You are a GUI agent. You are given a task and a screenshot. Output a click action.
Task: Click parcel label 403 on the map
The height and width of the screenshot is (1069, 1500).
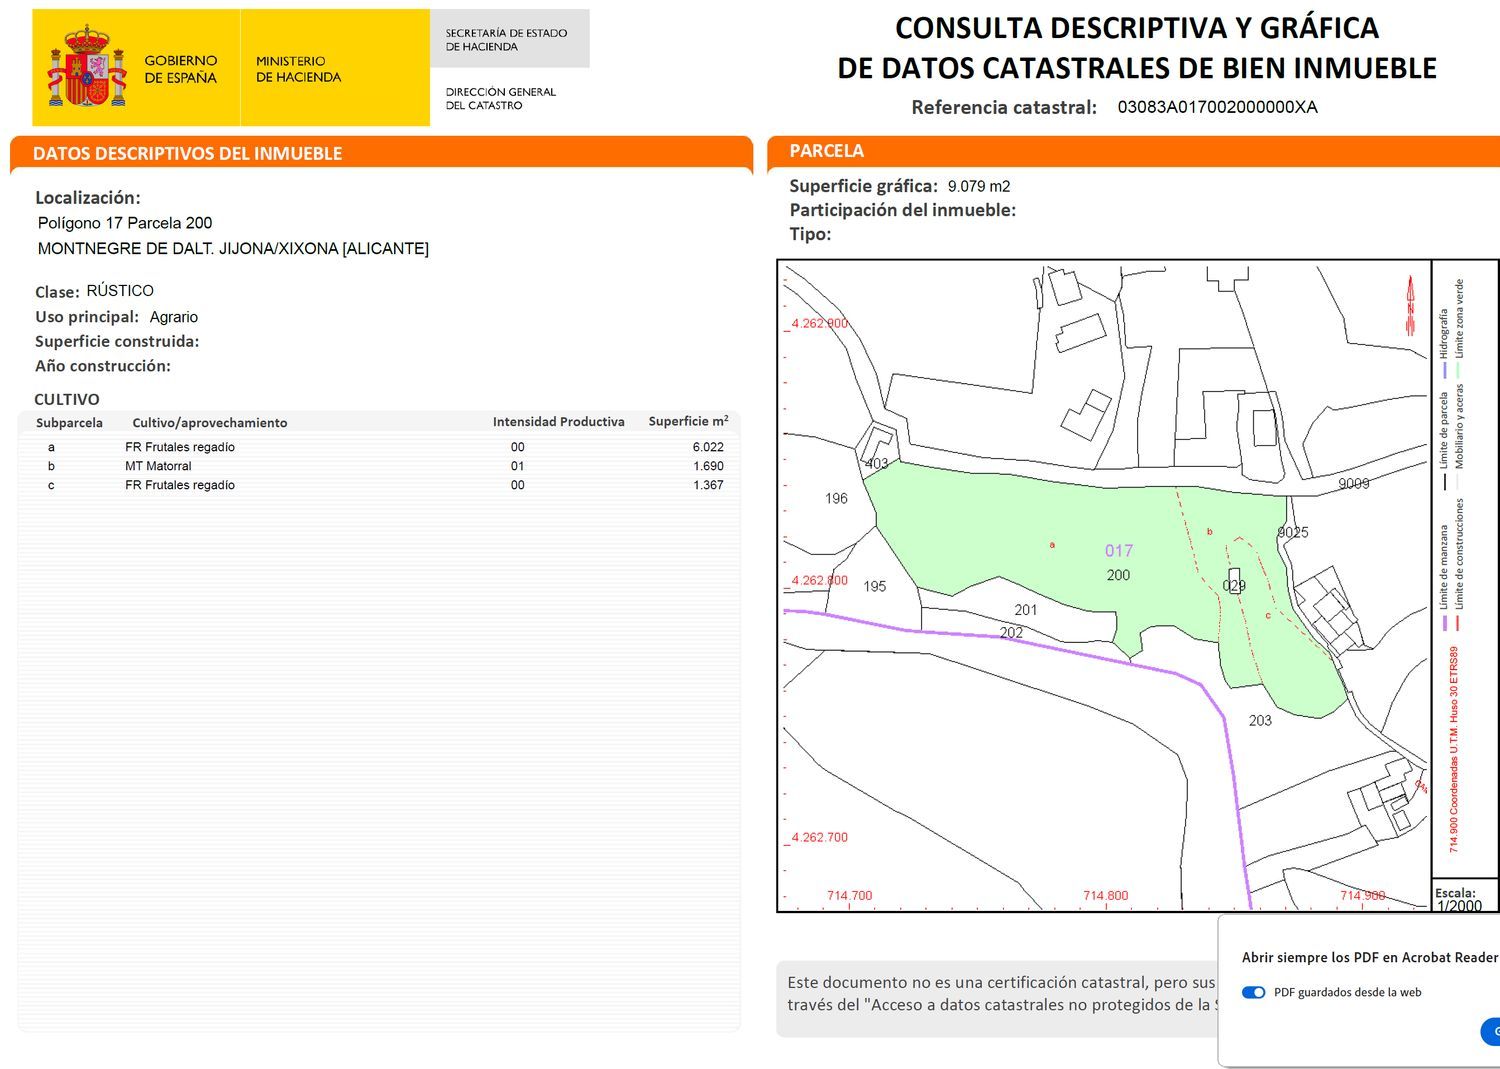(x=876, y=463)
